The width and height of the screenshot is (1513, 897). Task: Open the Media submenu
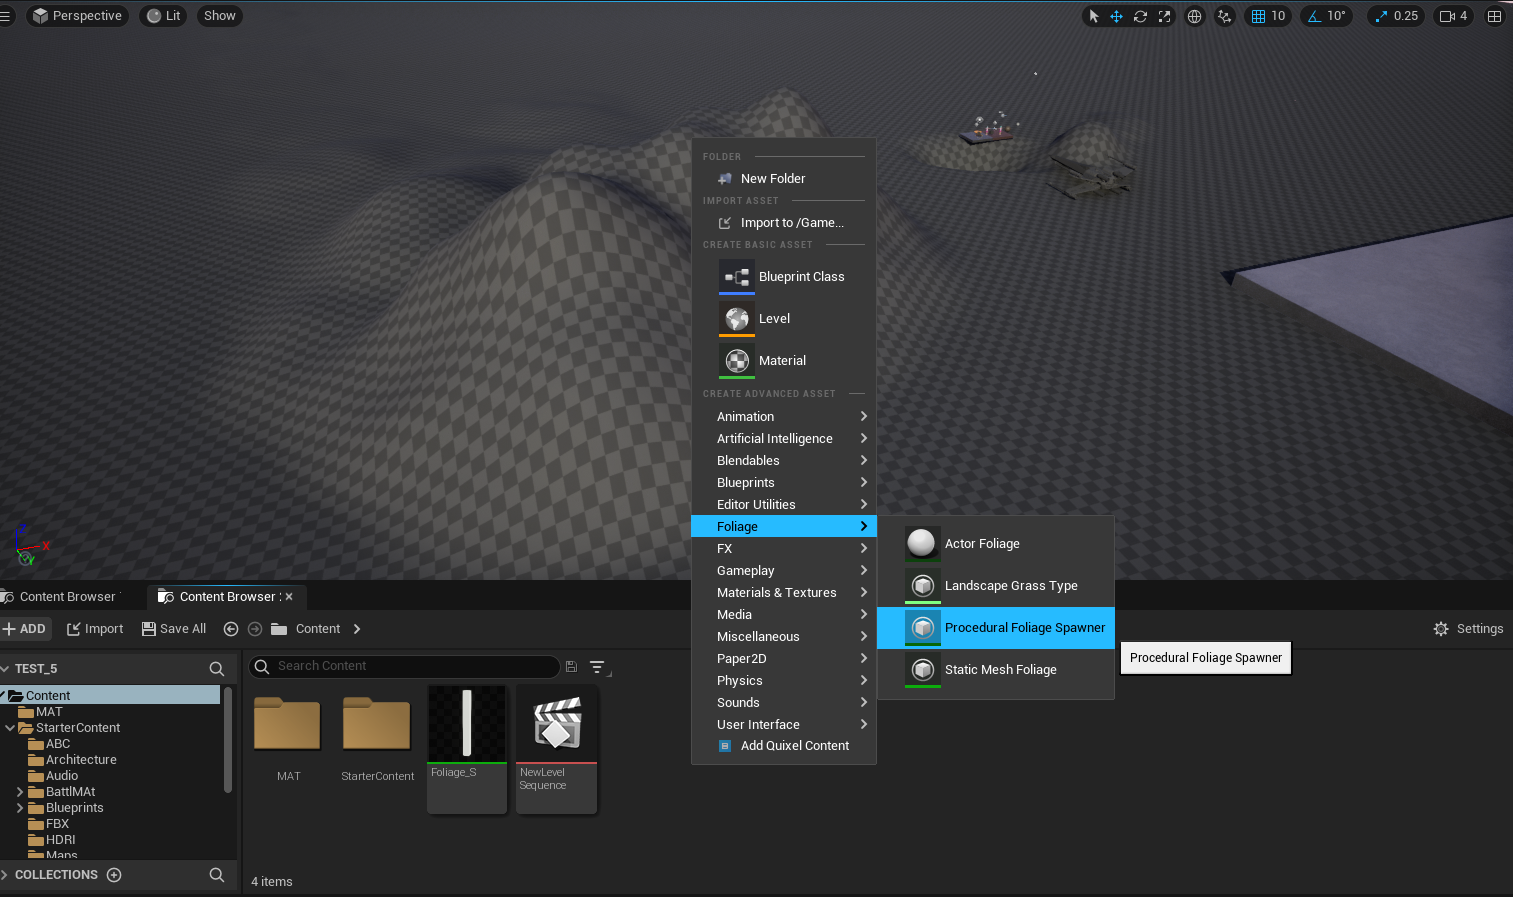784,615
